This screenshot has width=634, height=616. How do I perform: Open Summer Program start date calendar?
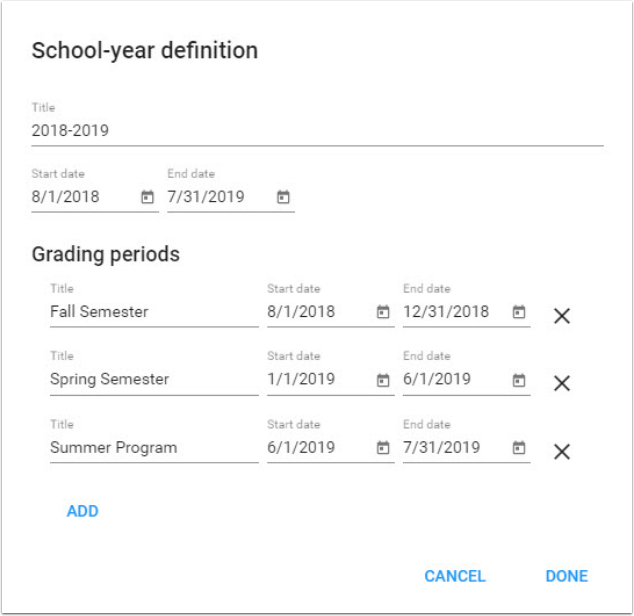tap(382, 448)
